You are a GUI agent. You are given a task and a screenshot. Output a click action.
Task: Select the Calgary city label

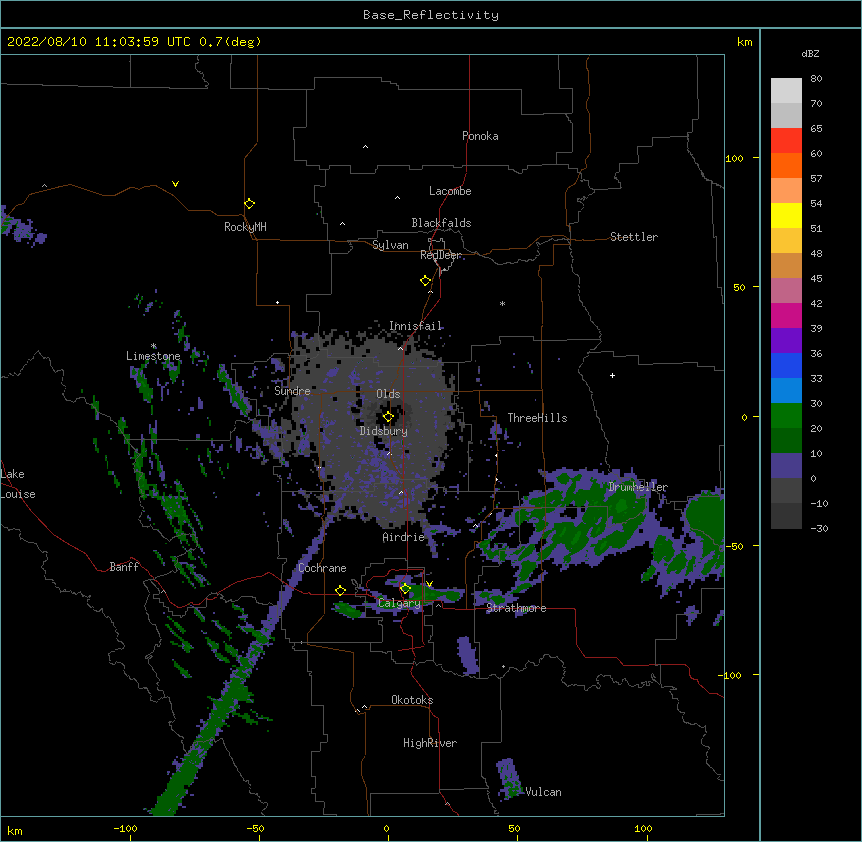399,603
